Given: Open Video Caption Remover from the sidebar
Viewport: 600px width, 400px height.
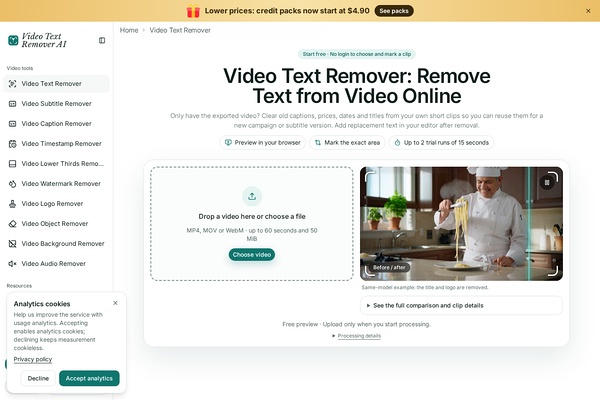Looking at the screenshot, I should (x=56, y=124).
